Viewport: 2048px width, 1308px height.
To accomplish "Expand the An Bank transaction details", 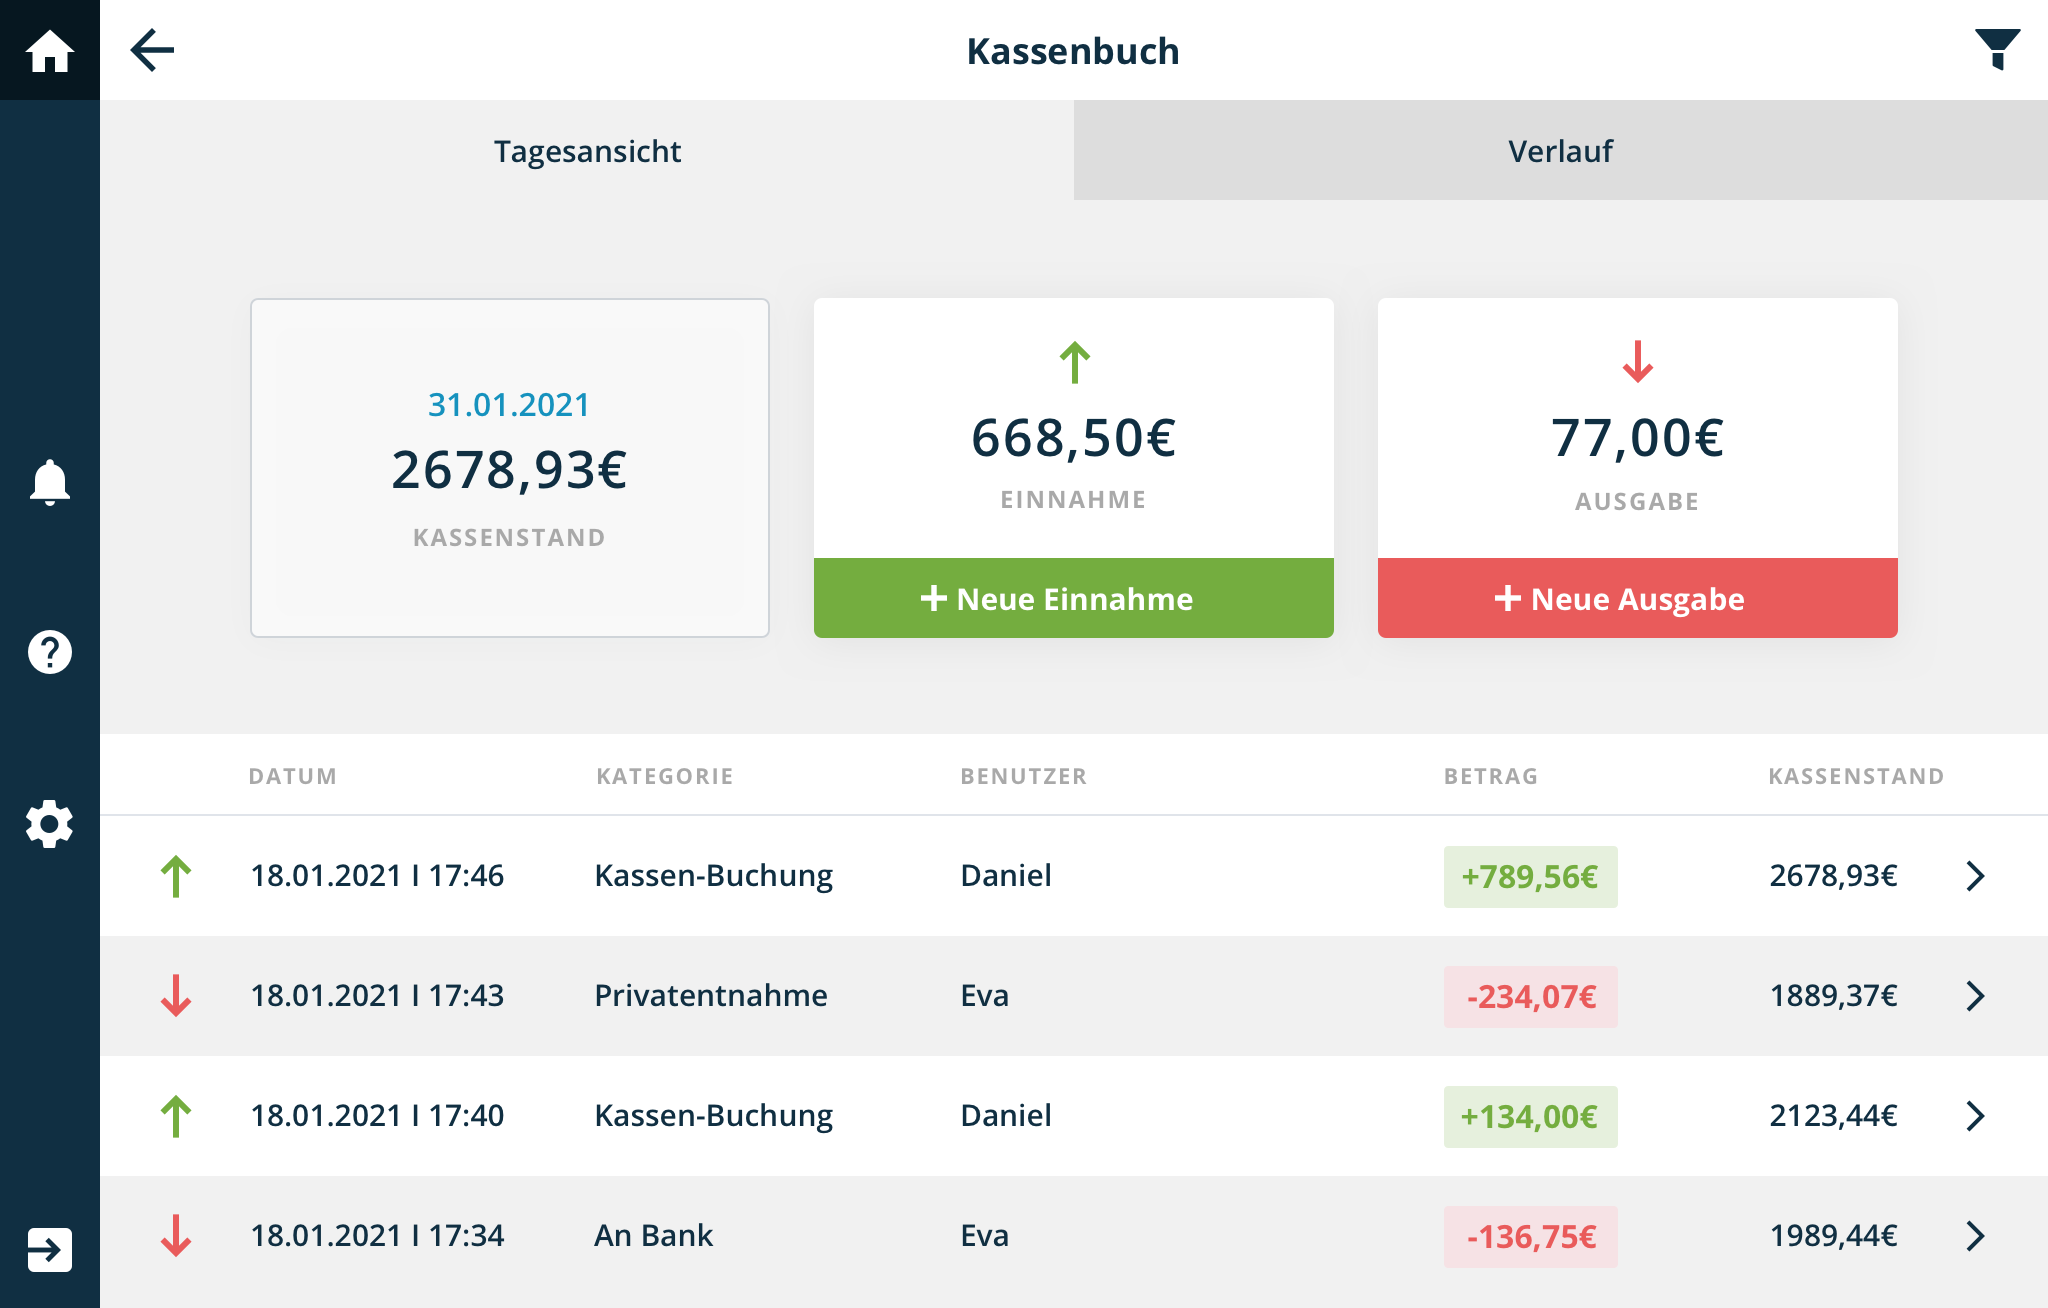I will [x=1975, y=1236].
